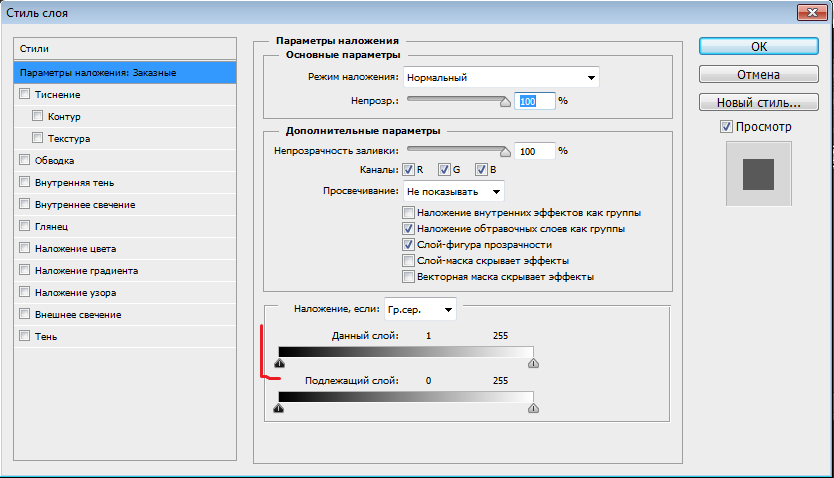Click the Непрозрачность заливки slider thumb
The height and width of the screenshot is (478, 834).
click(505, 150)
